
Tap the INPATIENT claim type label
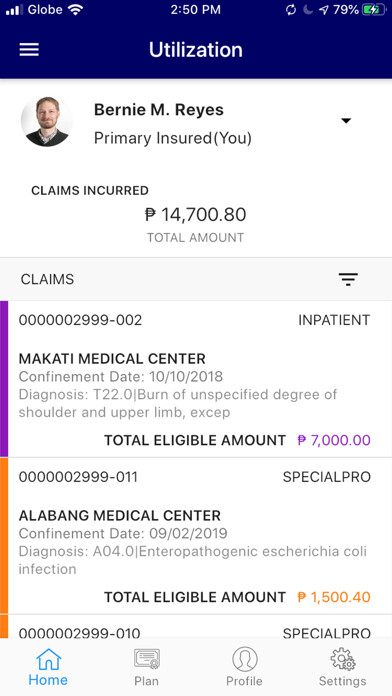click(334, 320)
